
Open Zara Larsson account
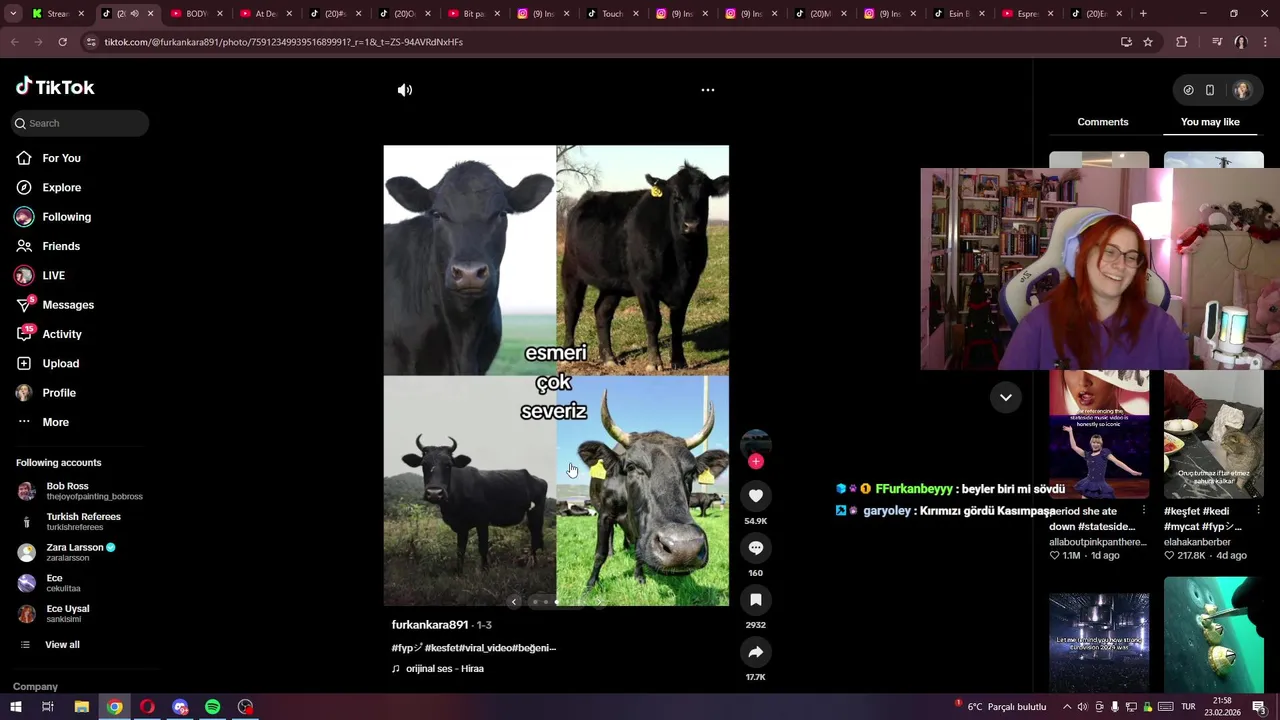[x=80, y=552]
